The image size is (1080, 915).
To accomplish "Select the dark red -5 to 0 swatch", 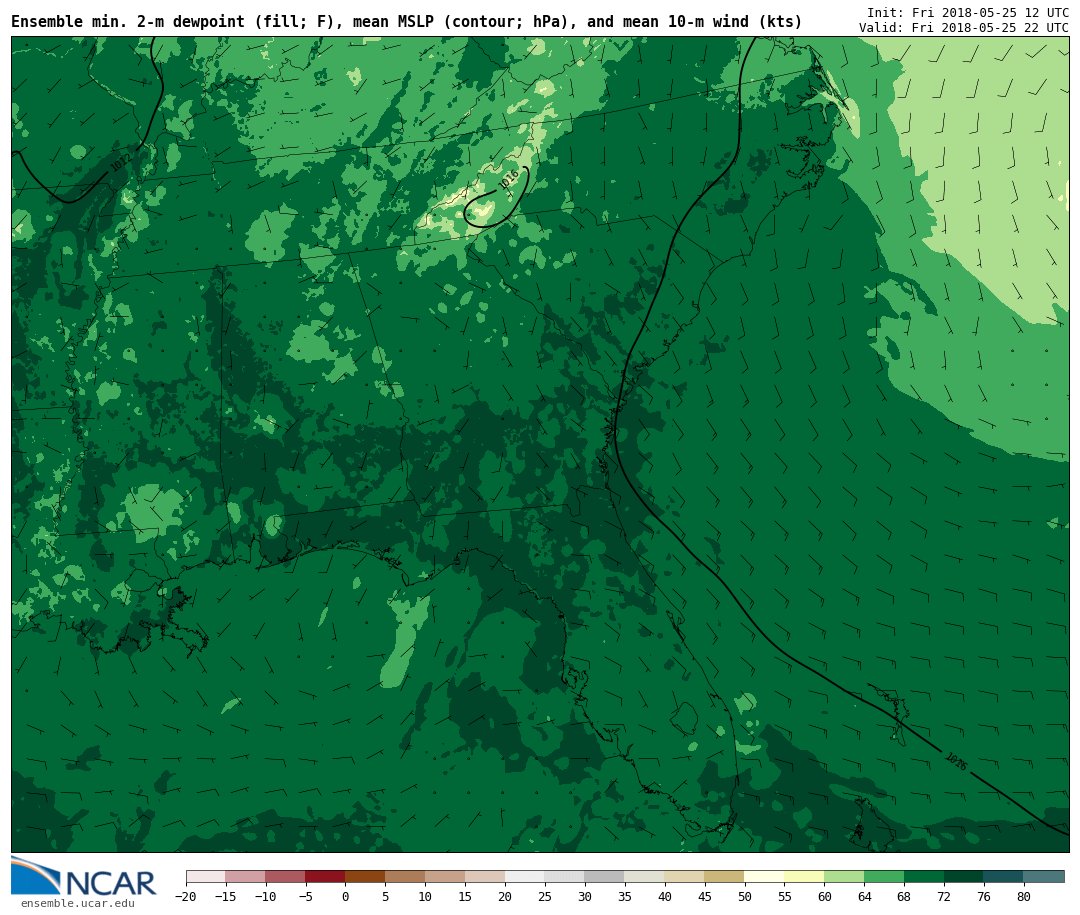I will pos(325,876).
